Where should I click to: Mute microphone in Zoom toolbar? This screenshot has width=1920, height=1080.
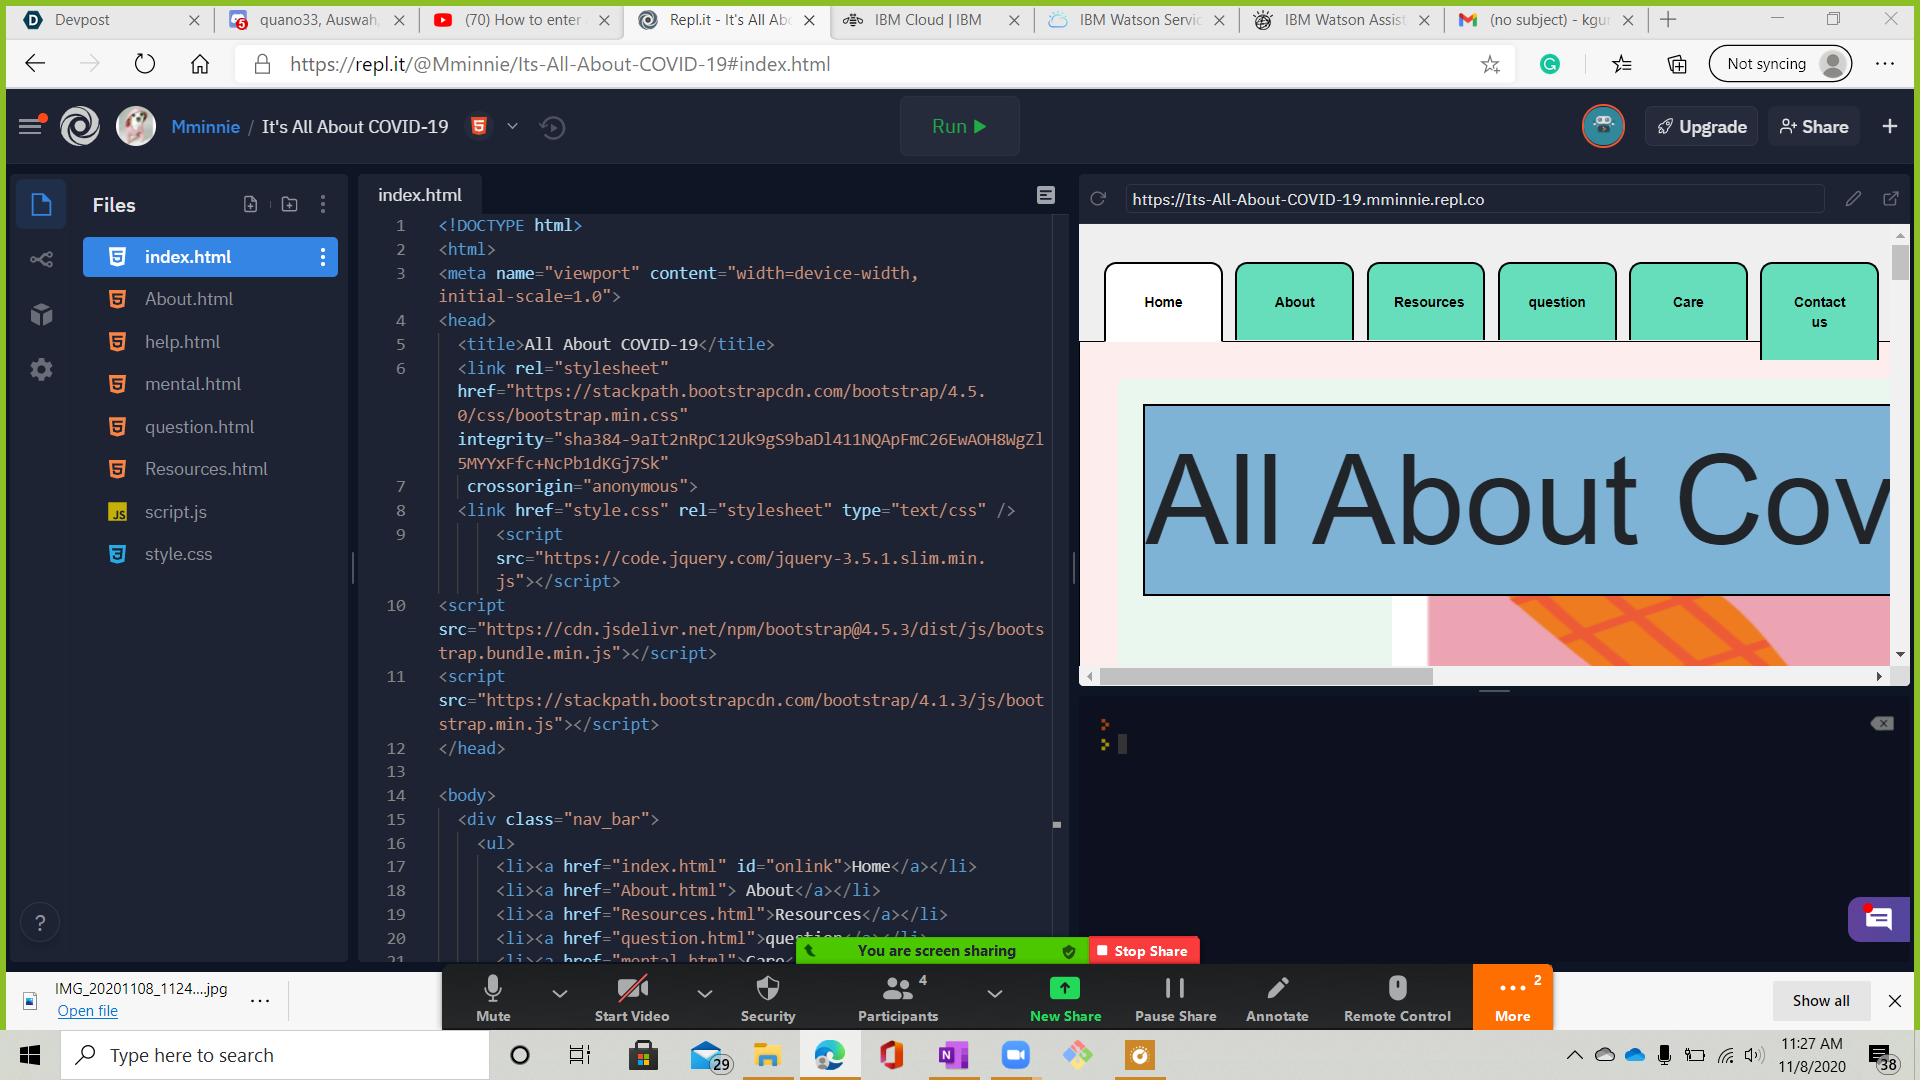[x=492, y=997]
